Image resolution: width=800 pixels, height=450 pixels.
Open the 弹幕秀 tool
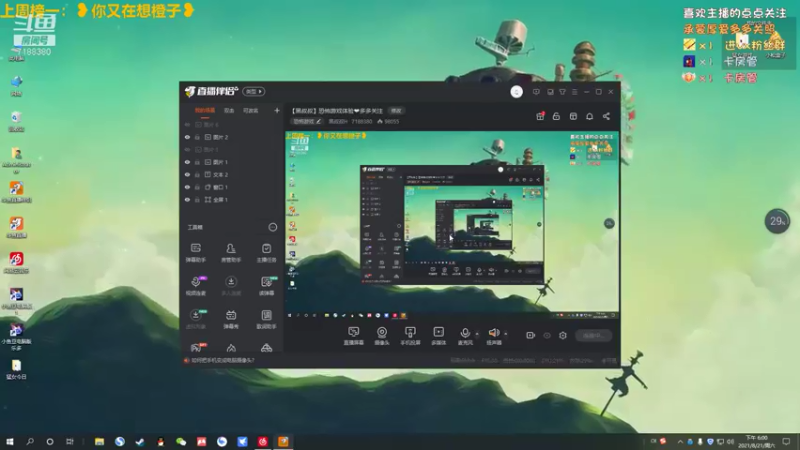pos(231,319)
